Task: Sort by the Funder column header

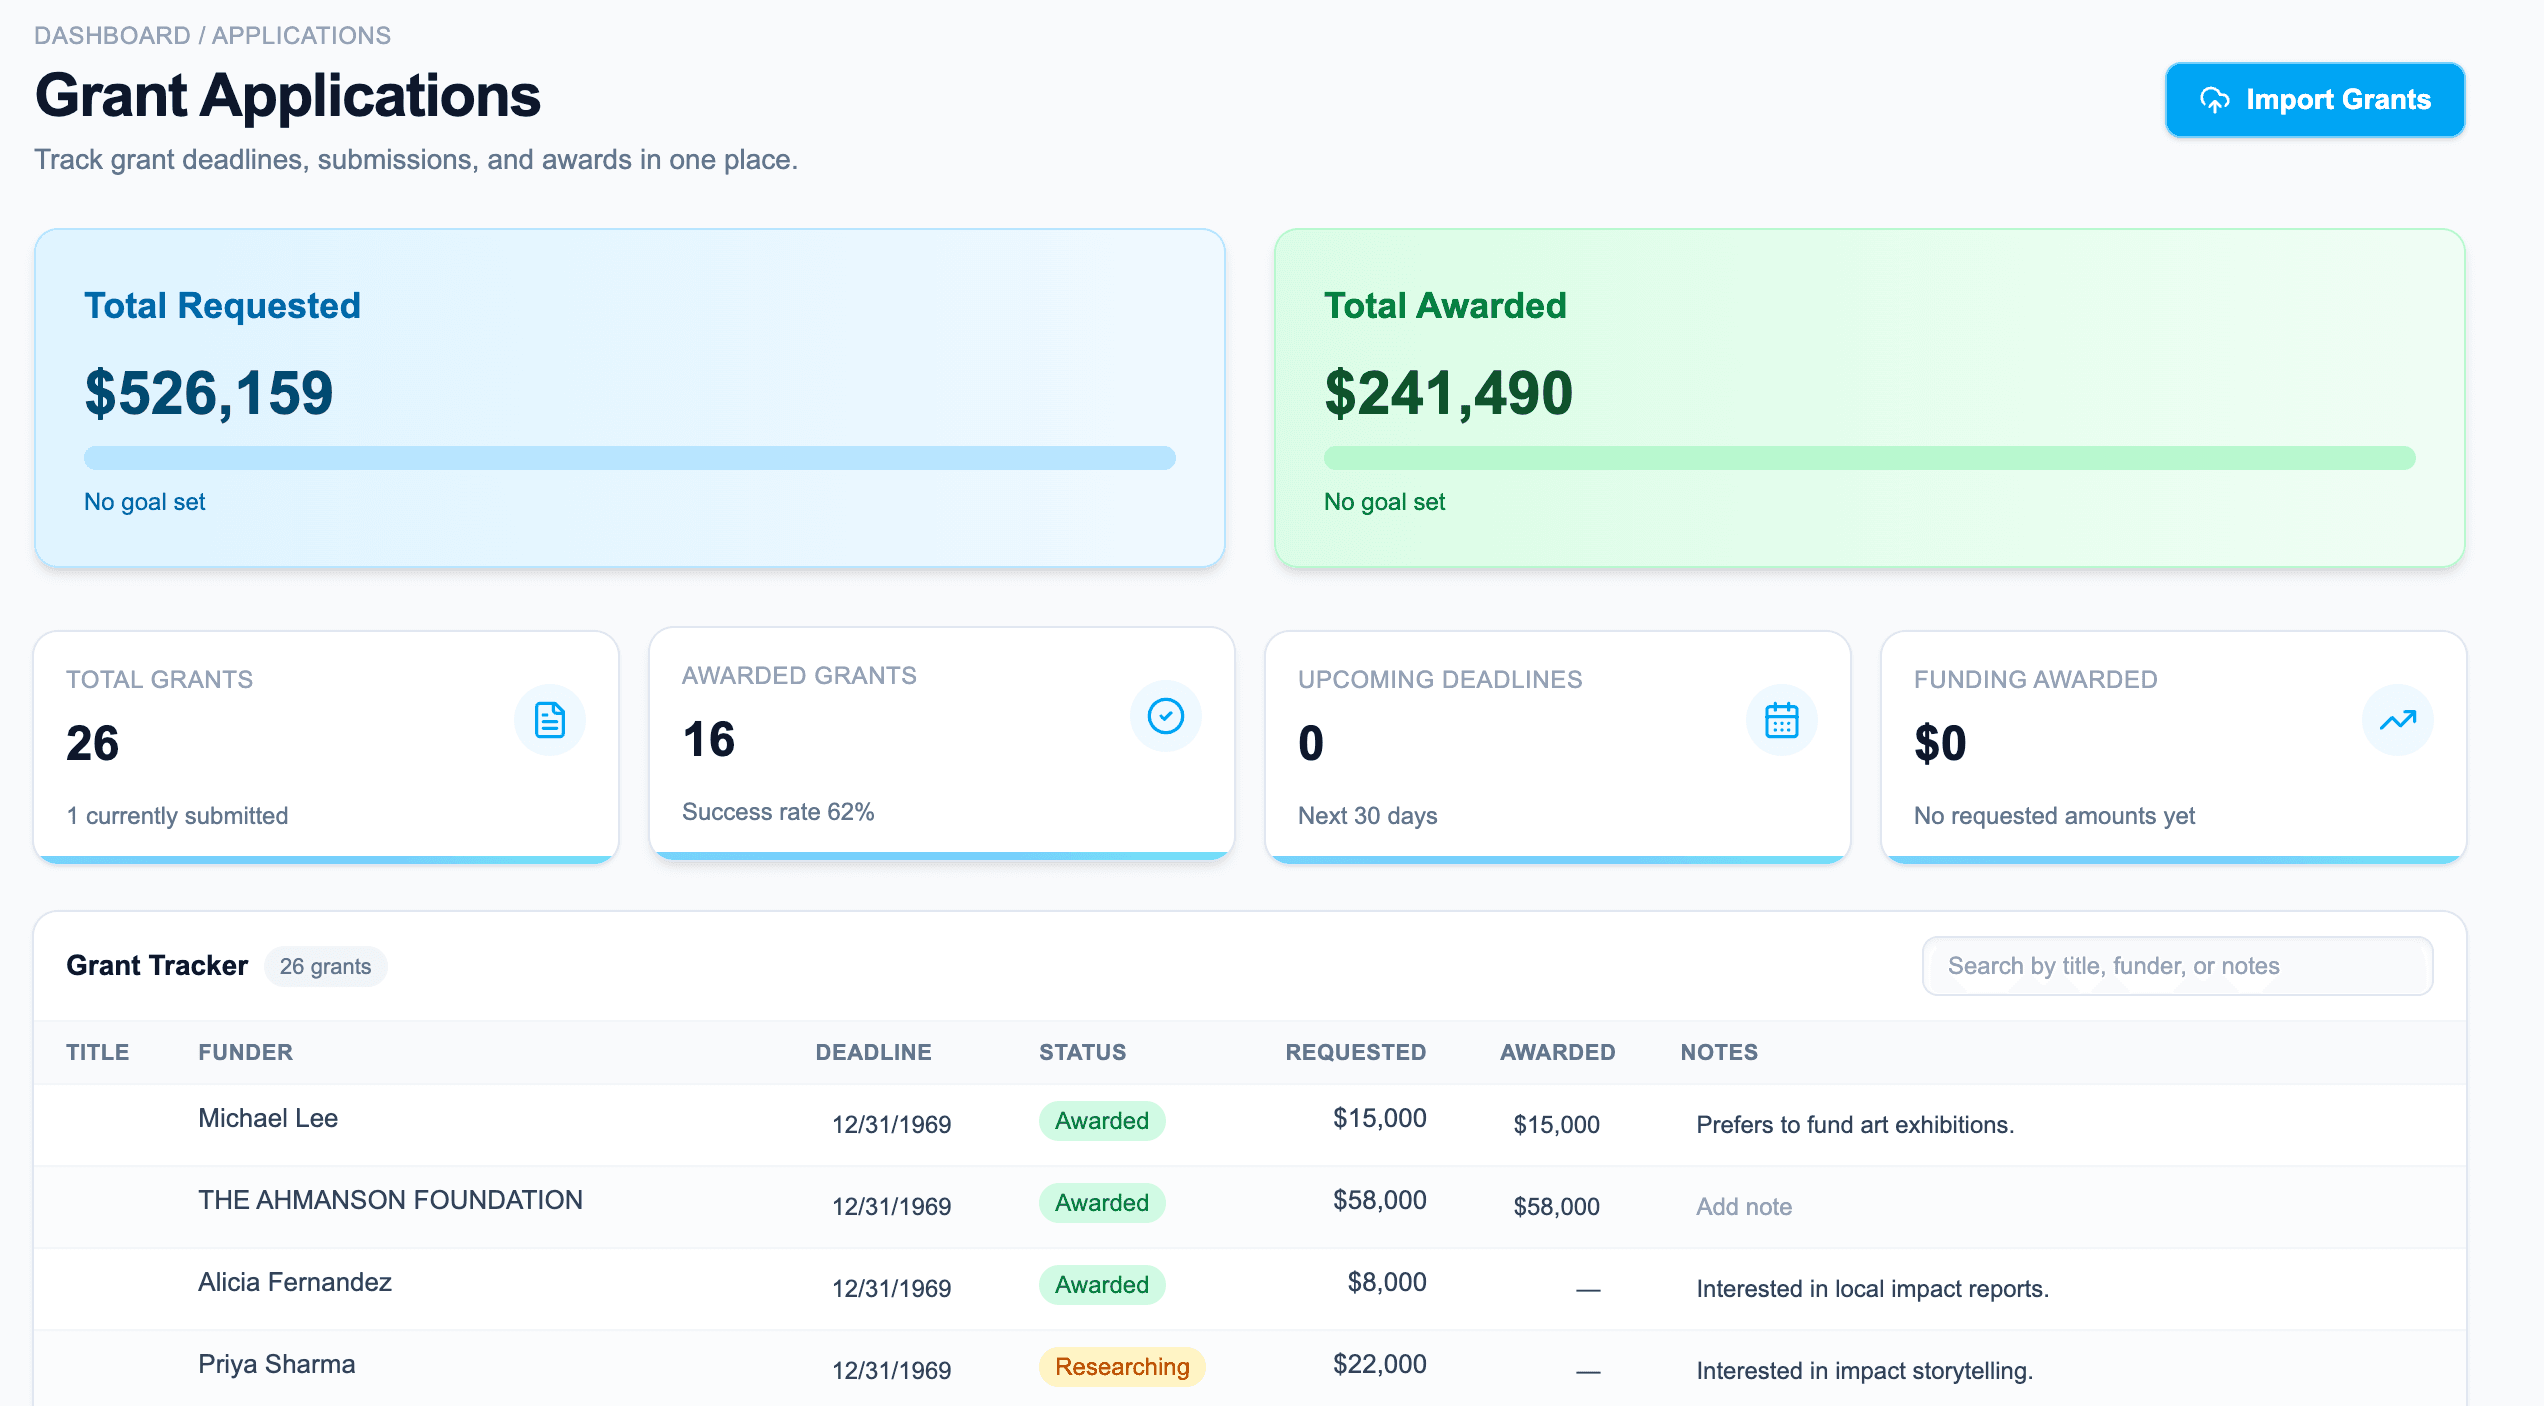Action: click(x=245, y=1052)
